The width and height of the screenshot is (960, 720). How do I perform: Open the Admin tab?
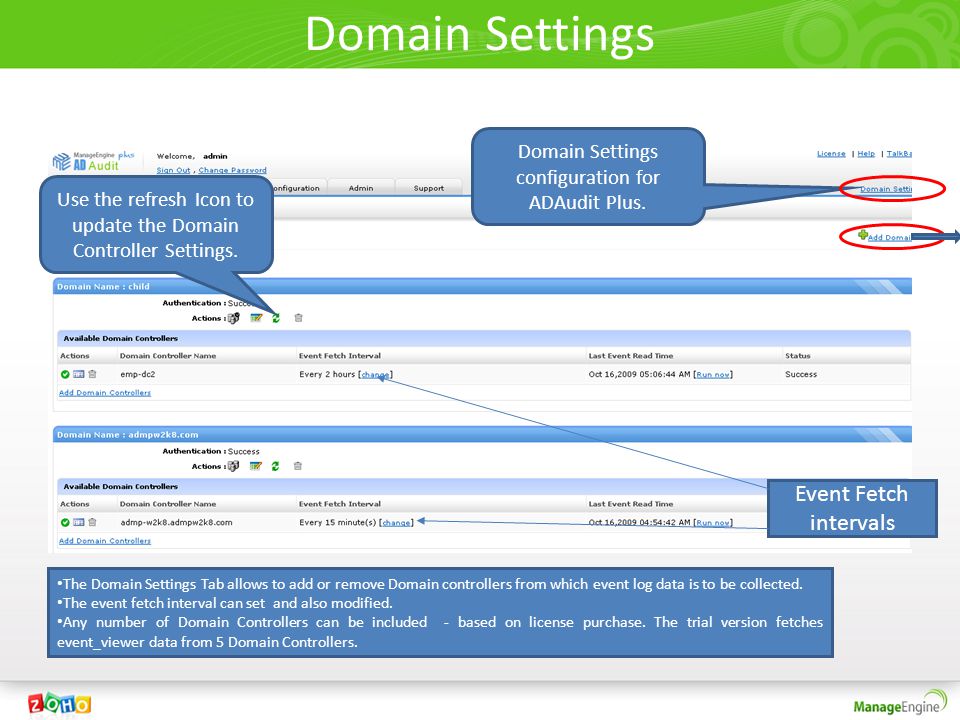(x=361, y=188)
